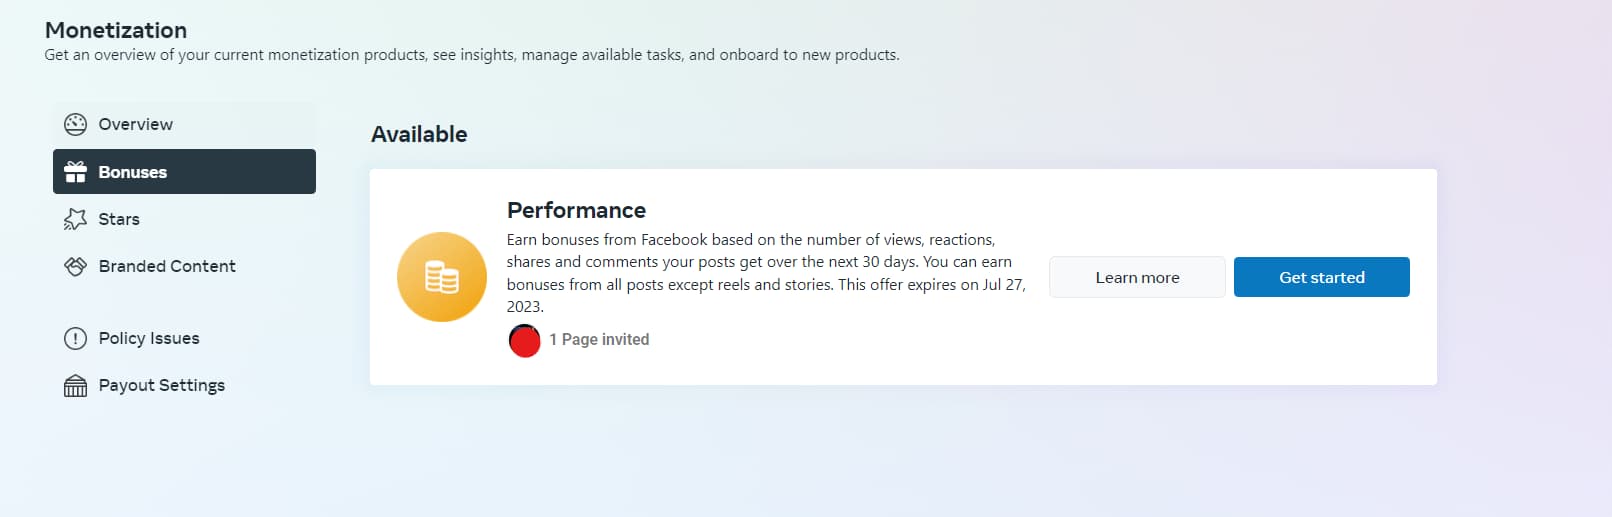
Task: Click the Monetization page heading
Action: pyautogui.click(x=116, y=30)
